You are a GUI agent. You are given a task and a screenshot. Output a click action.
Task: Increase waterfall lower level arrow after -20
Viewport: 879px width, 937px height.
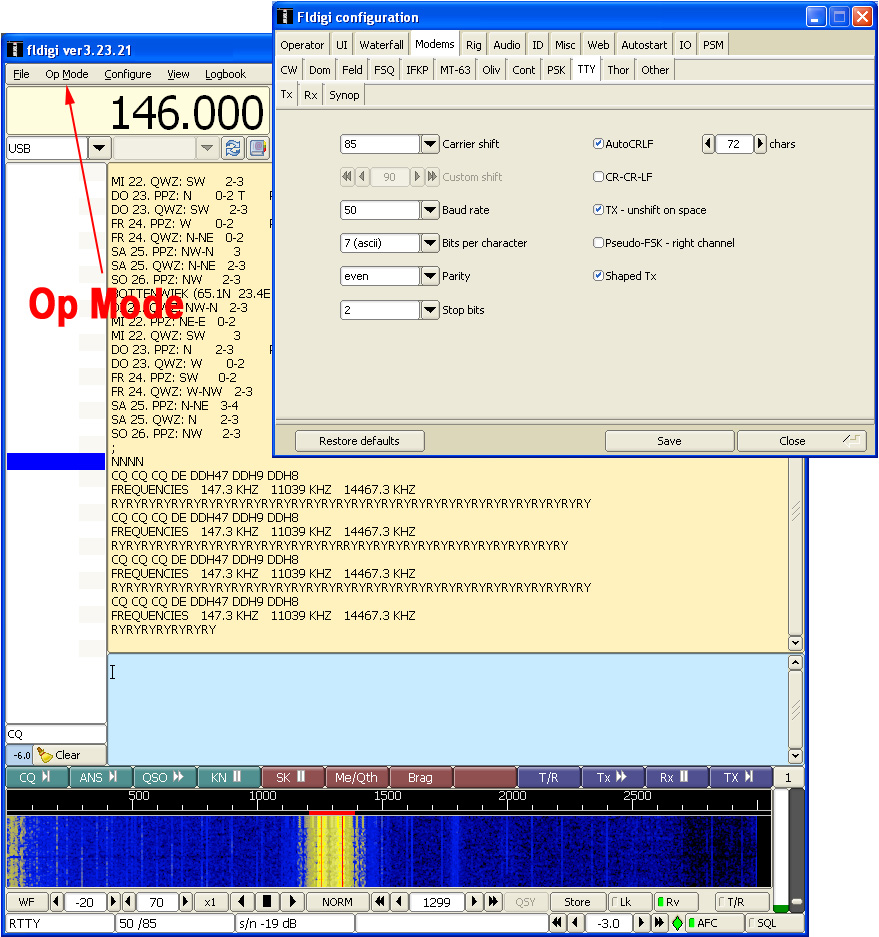(112, 901)
